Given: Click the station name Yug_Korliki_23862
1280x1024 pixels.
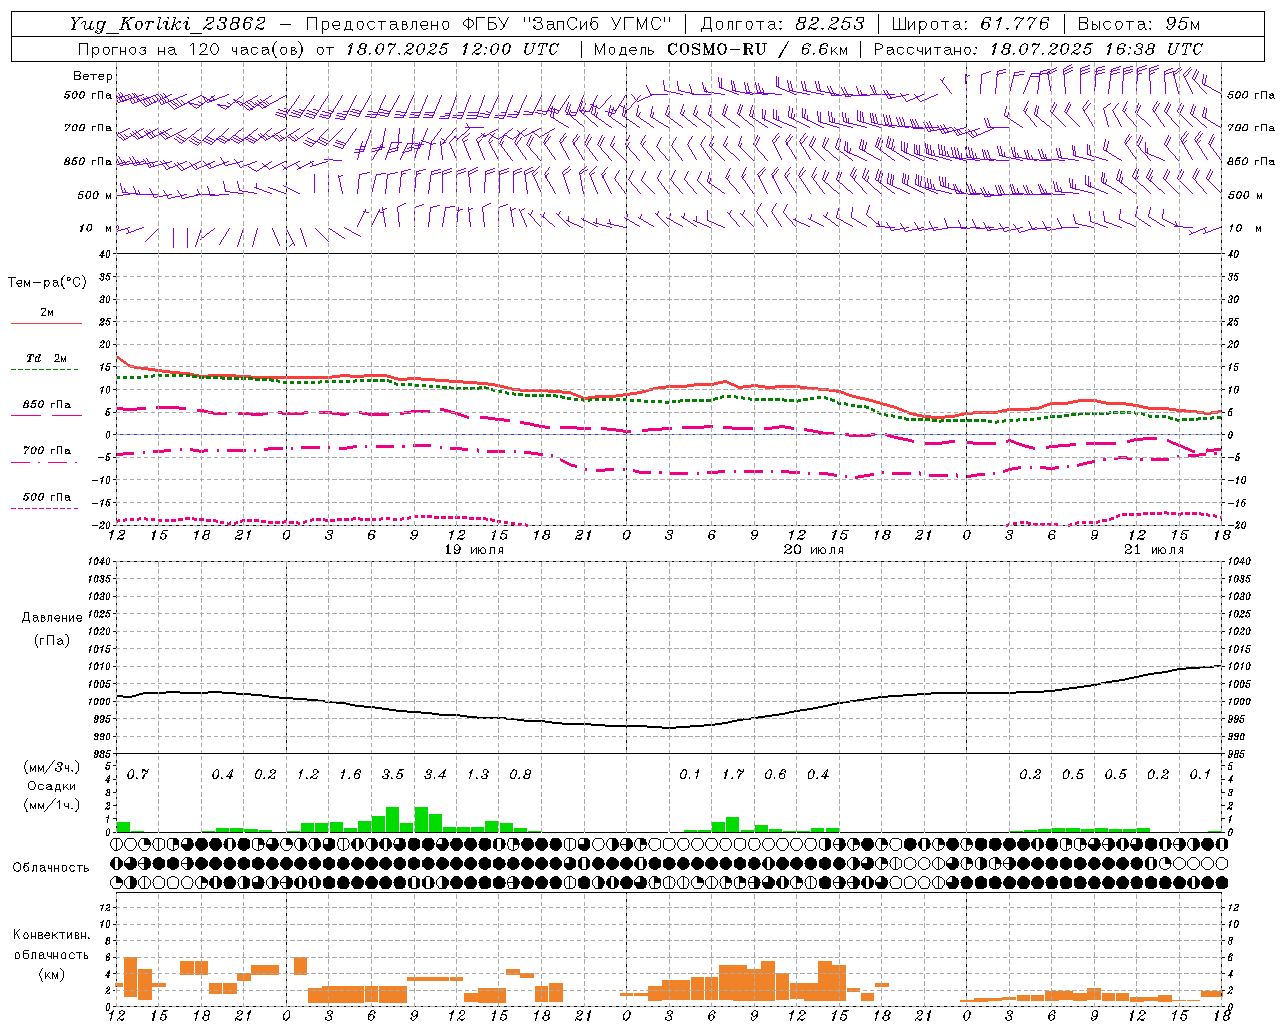Looking at the screenshot, I should click(x=168, y=24).
